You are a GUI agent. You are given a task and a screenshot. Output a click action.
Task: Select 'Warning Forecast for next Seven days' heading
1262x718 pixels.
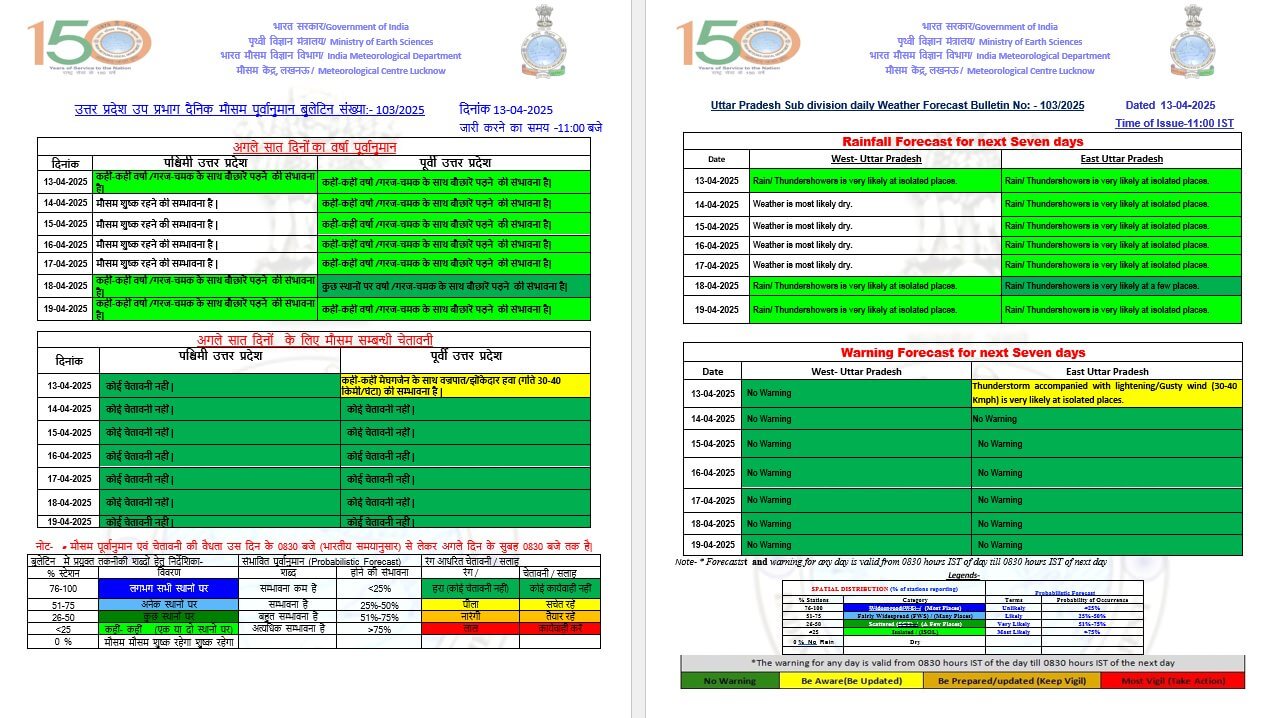click(962, 352)
